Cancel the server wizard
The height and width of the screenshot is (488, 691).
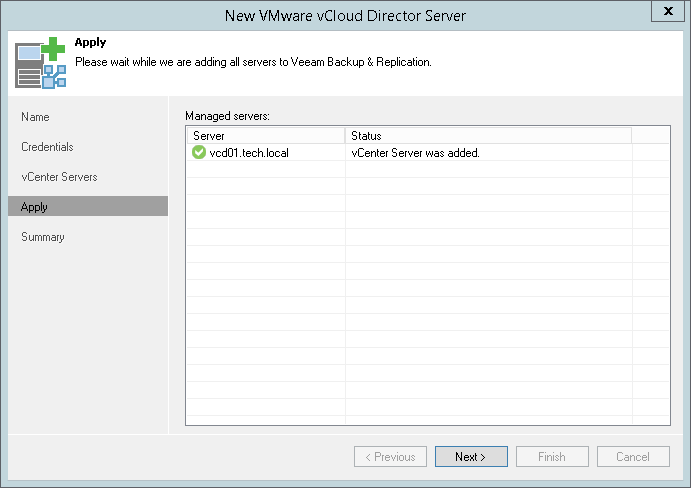coord(633,457)
